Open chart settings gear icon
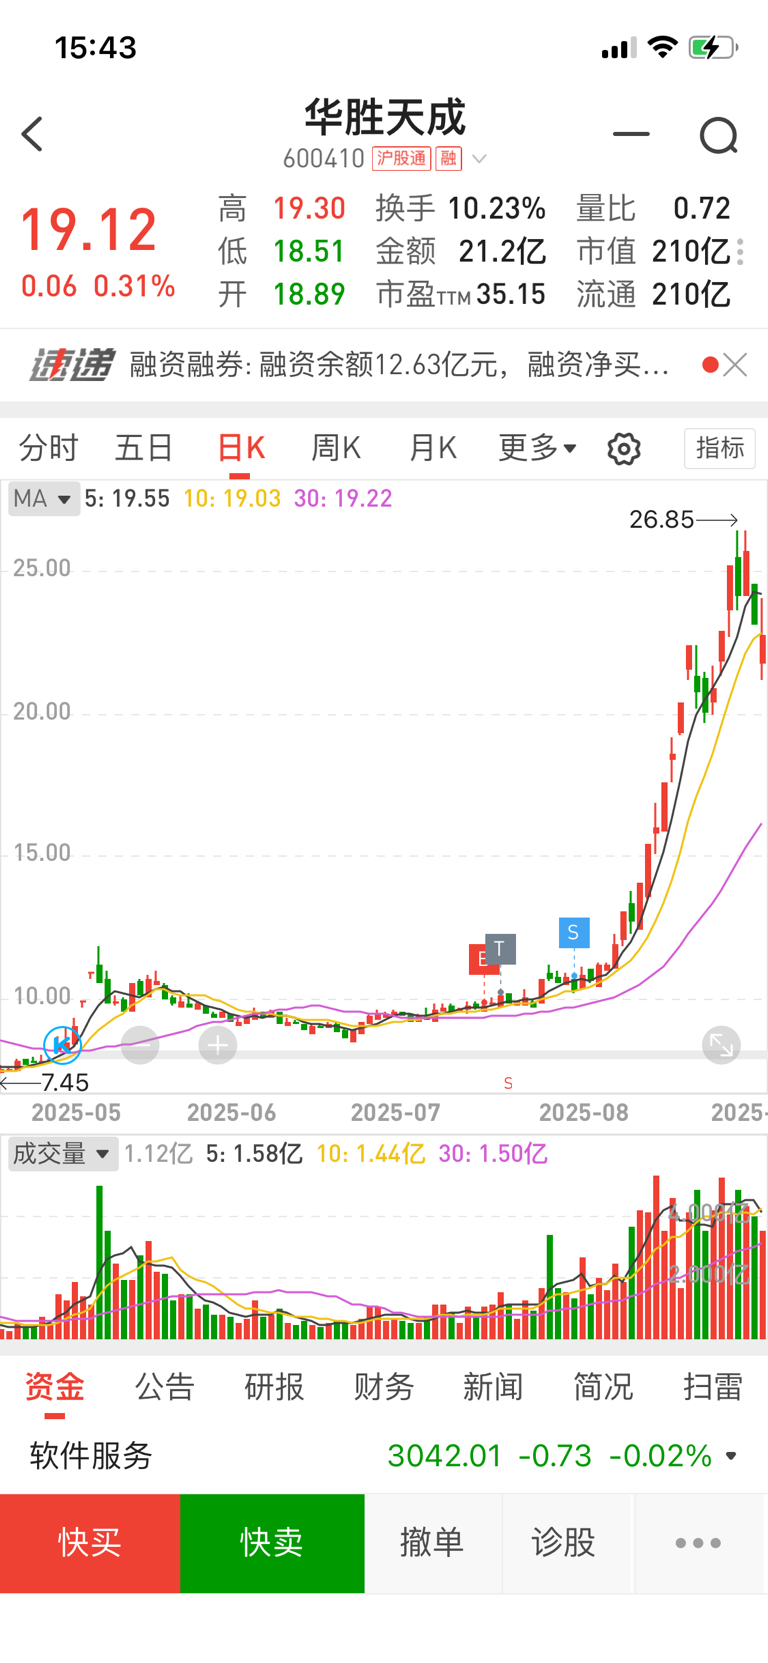Image resolution: width=768 pixels, height=1663 pixels. coord(624,449)
